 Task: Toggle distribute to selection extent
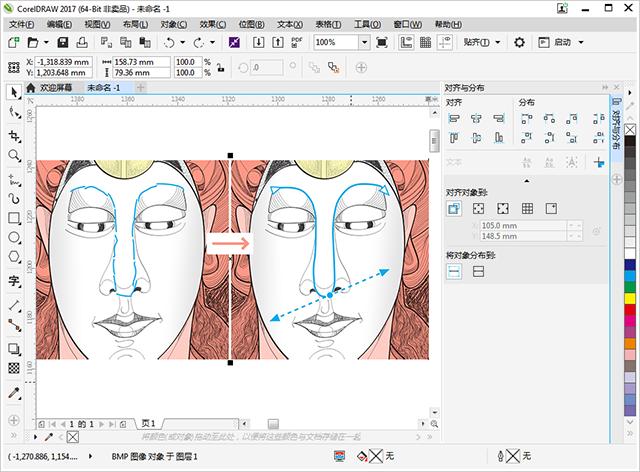(454, 271)
